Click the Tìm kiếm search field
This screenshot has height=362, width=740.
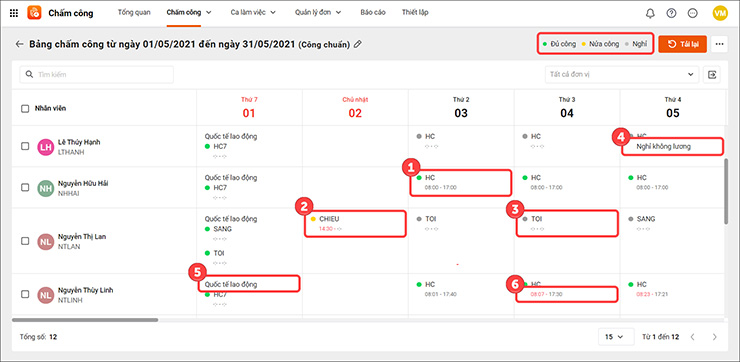coord(97,75)
